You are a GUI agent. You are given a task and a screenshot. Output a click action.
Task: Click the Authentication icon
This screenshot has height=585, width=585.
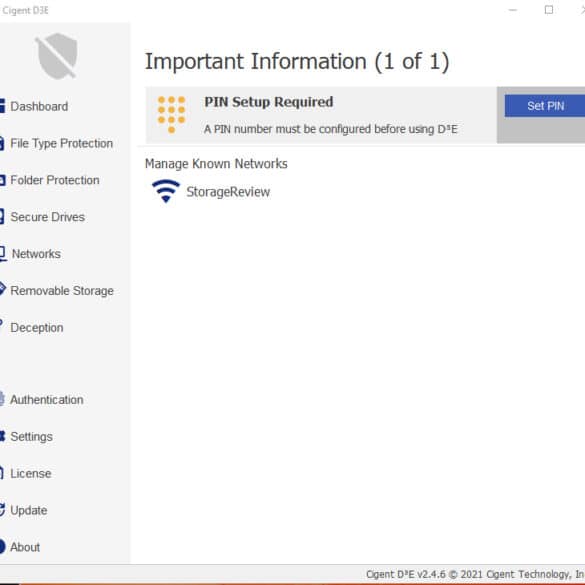[2, 398]
